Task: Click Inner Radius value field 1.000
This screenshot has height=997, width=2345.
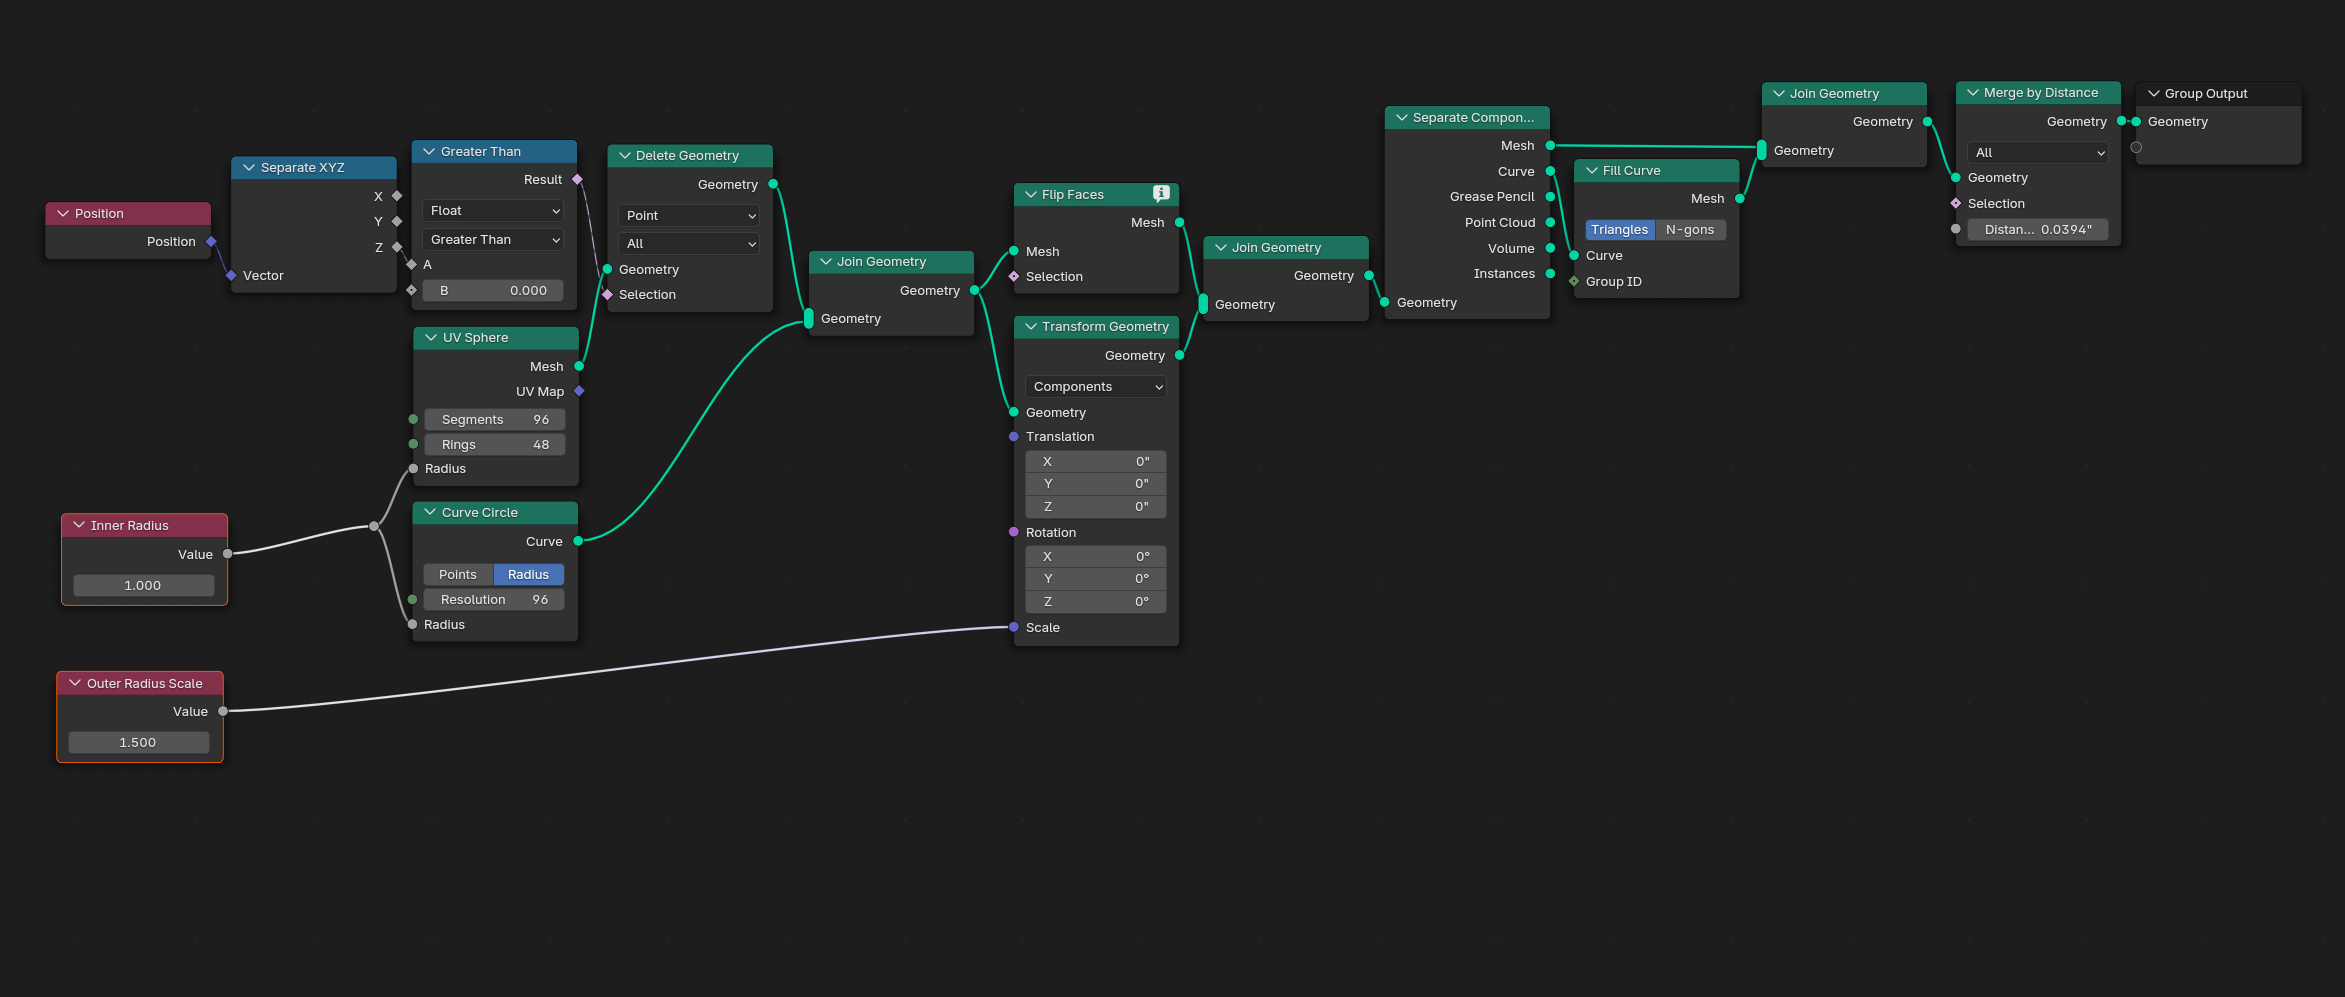Action: (x=143, y=585)
